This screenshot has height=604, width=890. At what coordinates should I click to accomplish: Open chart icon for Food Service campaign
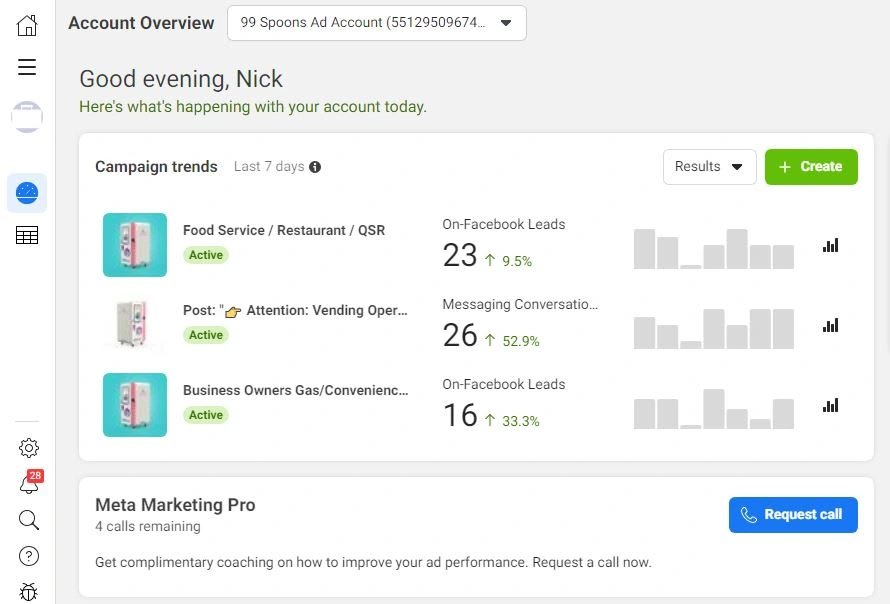[830, 245]
